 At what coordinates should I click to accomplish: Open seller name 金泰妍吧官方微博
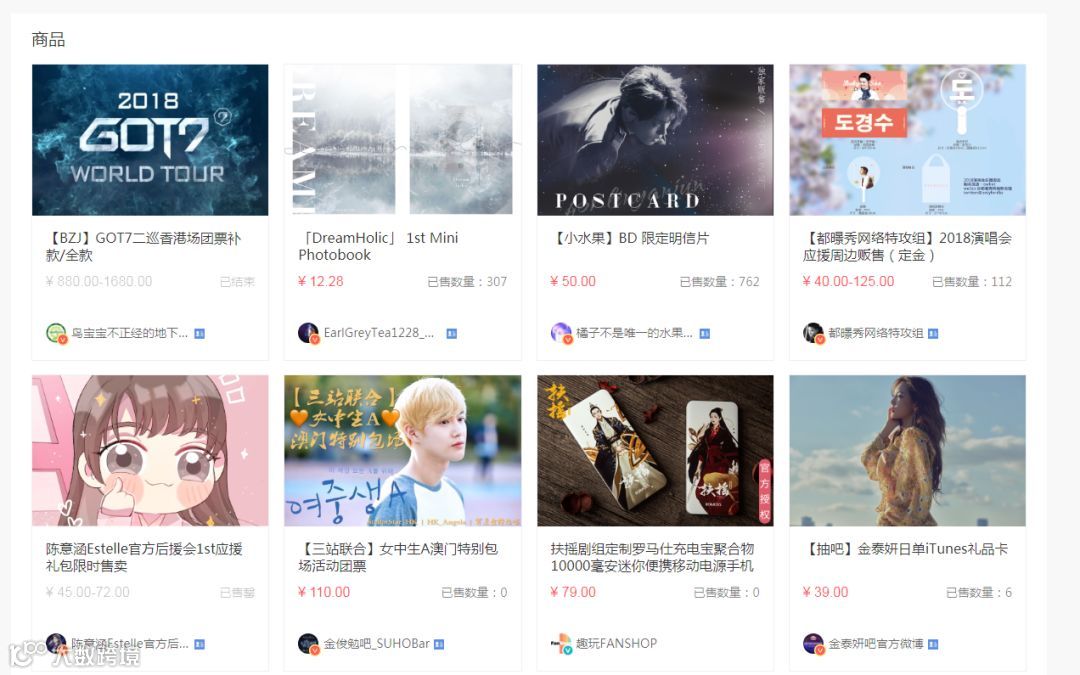pyautogui.click(x=875, y=644)
